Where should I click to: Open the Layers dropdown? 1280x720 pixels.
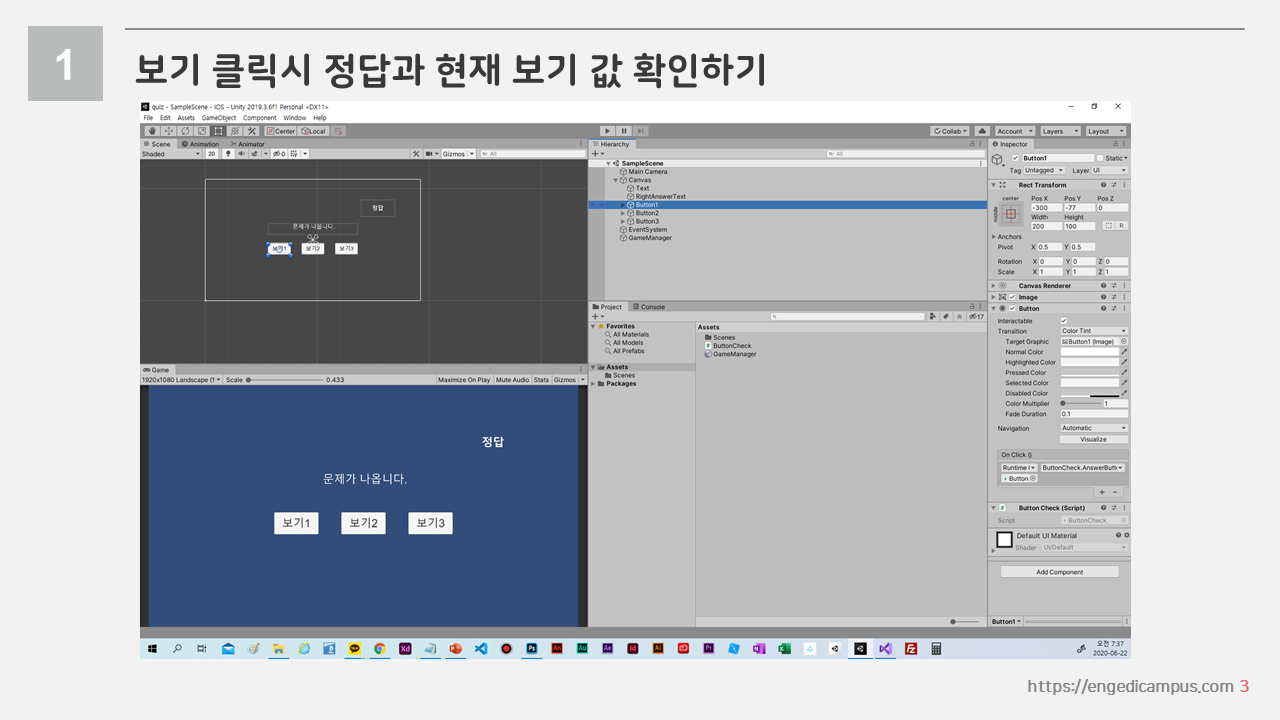[x=1060, y=131]
